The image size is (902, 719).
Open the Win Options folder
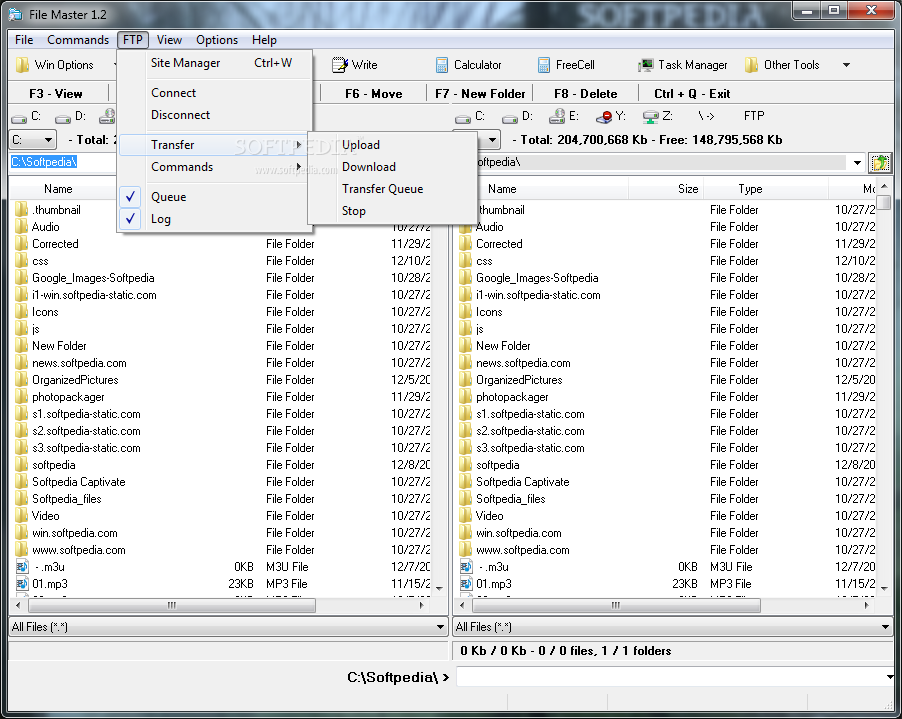(x=55, y=65)
